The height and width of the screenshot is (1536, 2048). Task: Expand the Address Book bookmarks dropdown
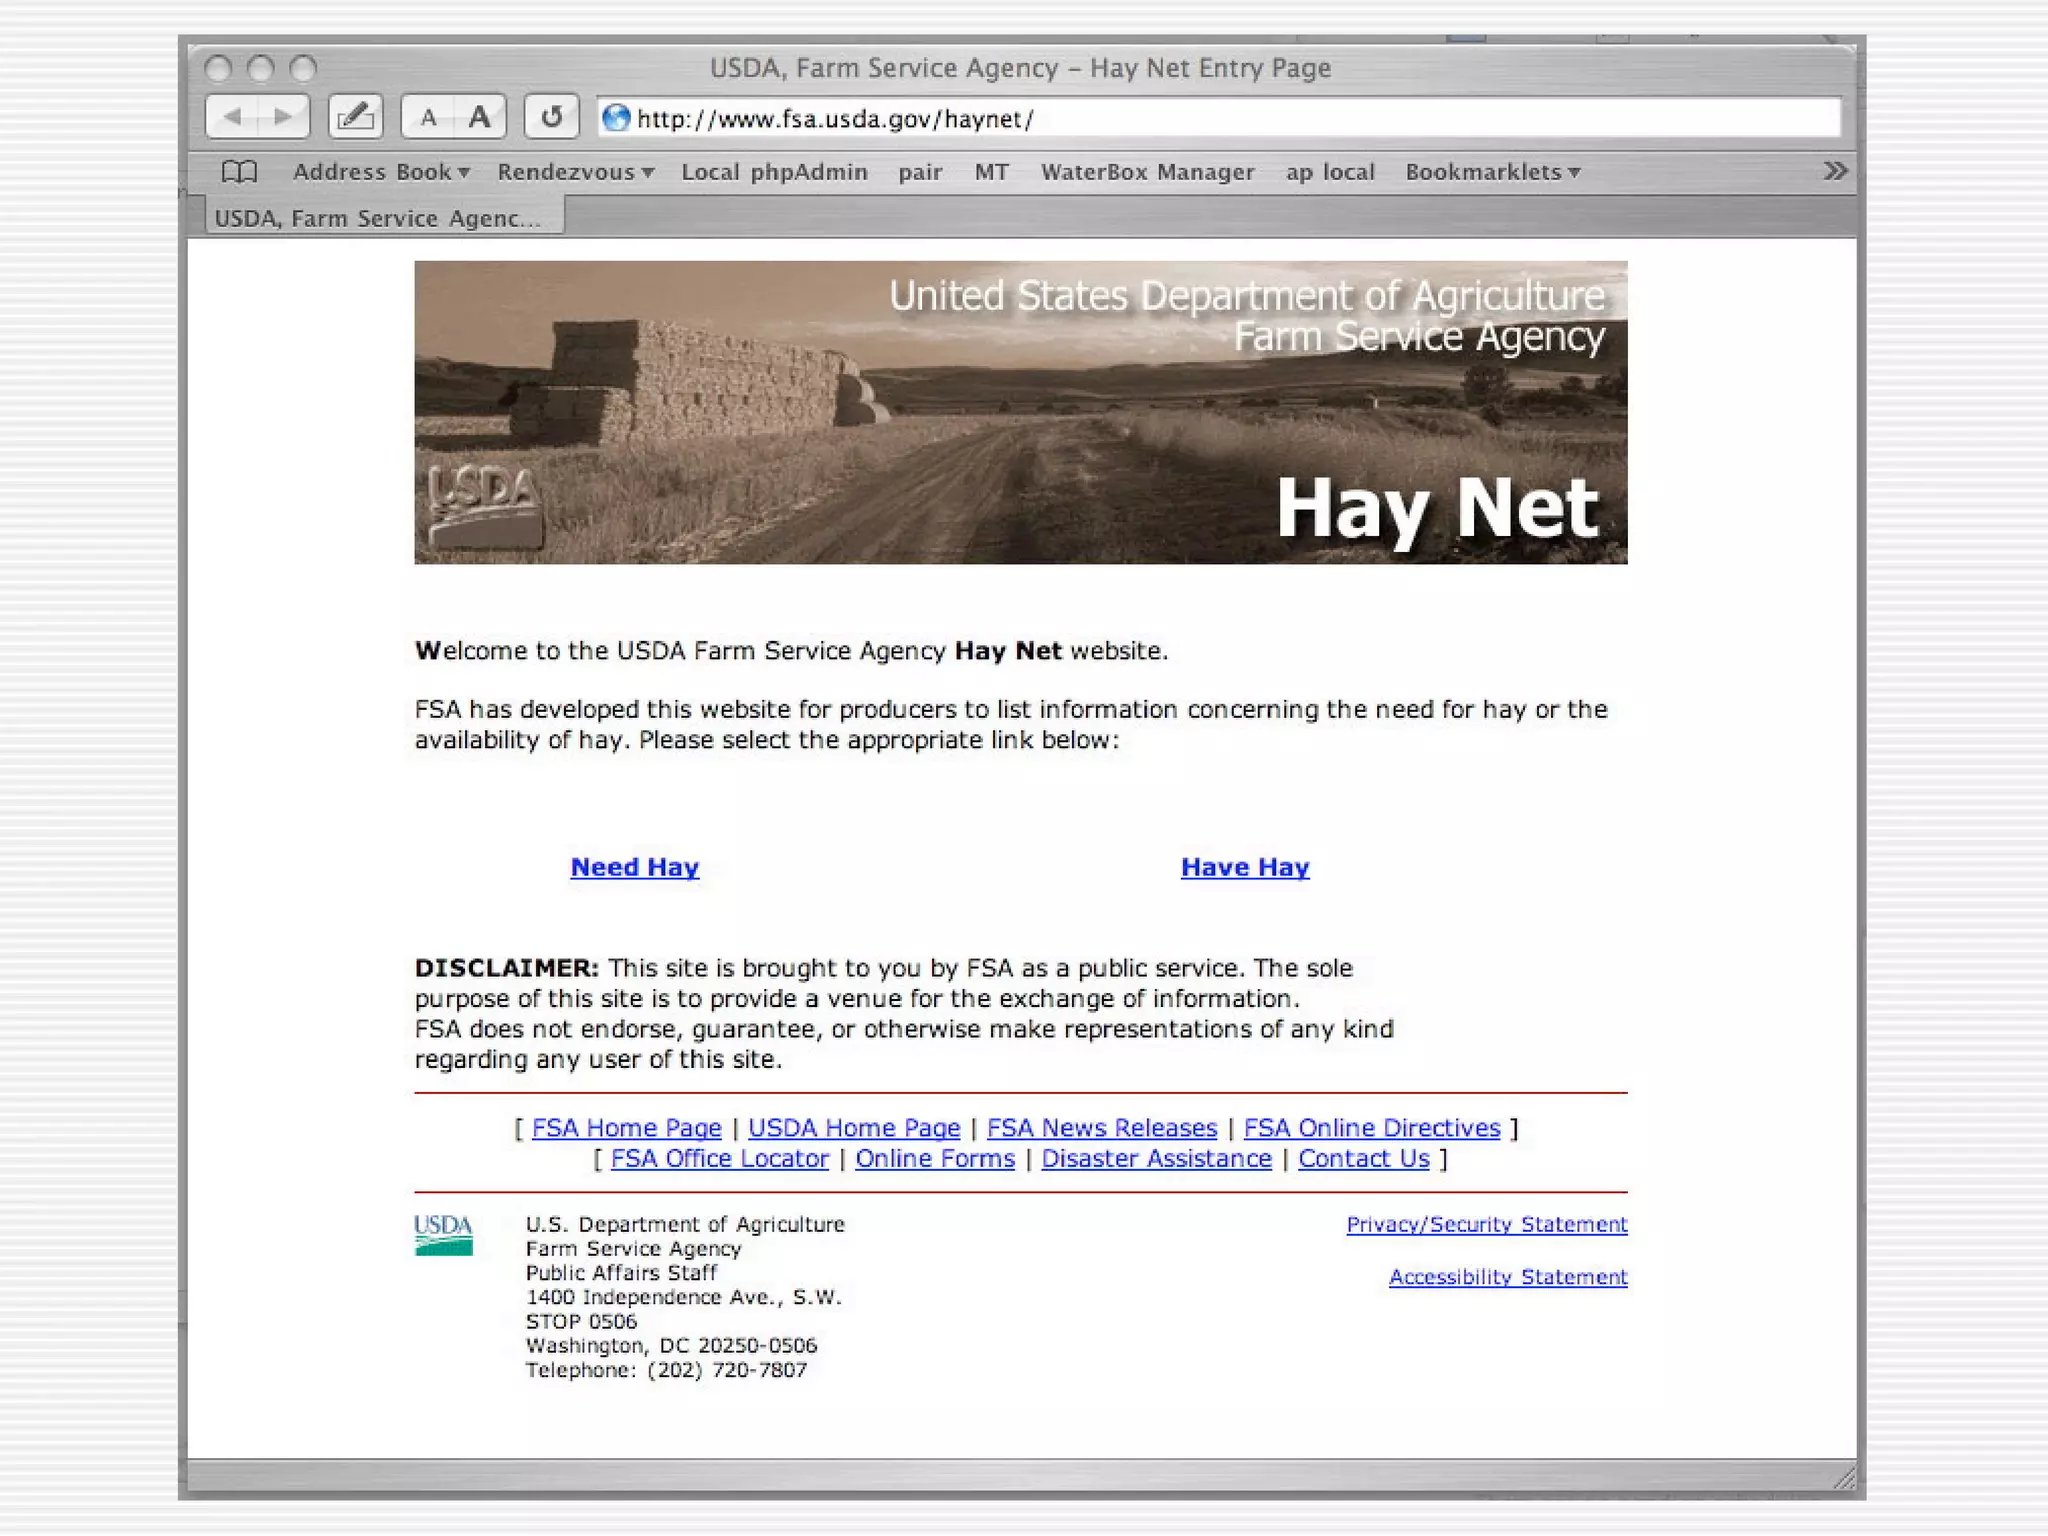pos(381,172)
